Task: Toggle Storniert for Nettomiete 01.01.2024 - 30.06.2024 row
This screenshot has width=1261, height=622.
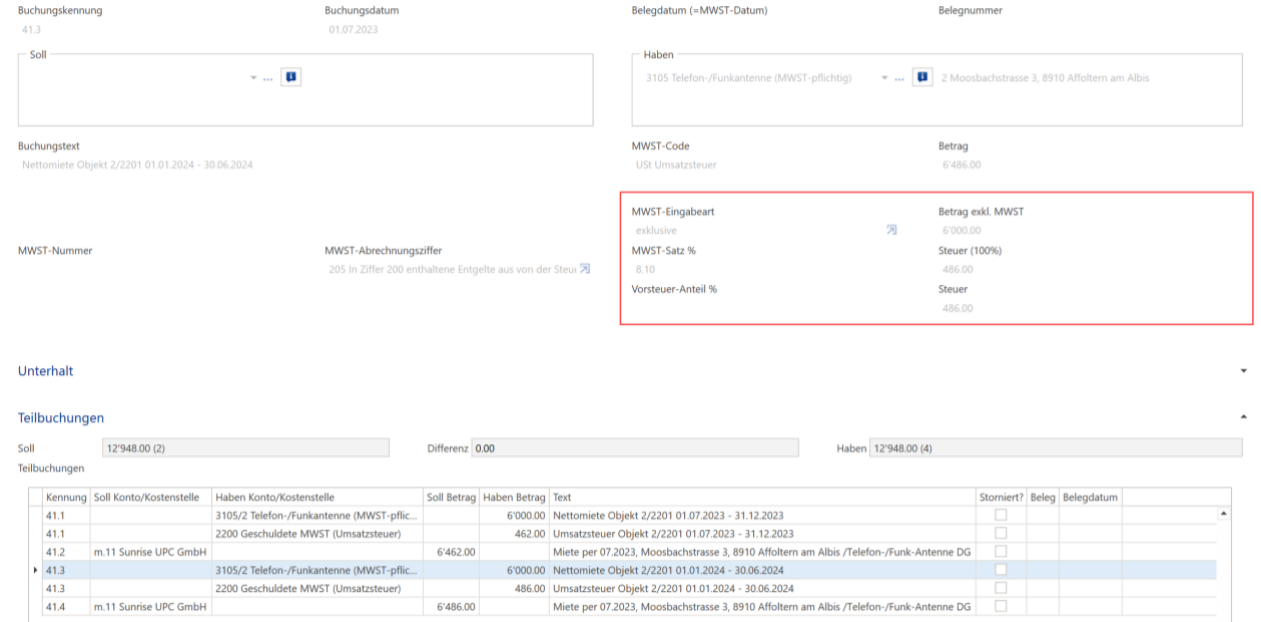Action: tap(1000, 570)
